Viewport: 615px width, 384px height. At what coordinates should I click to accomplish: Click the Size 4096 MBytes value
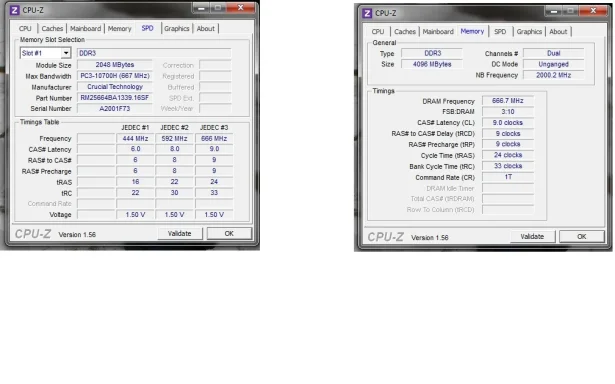[x=432, y=64]
